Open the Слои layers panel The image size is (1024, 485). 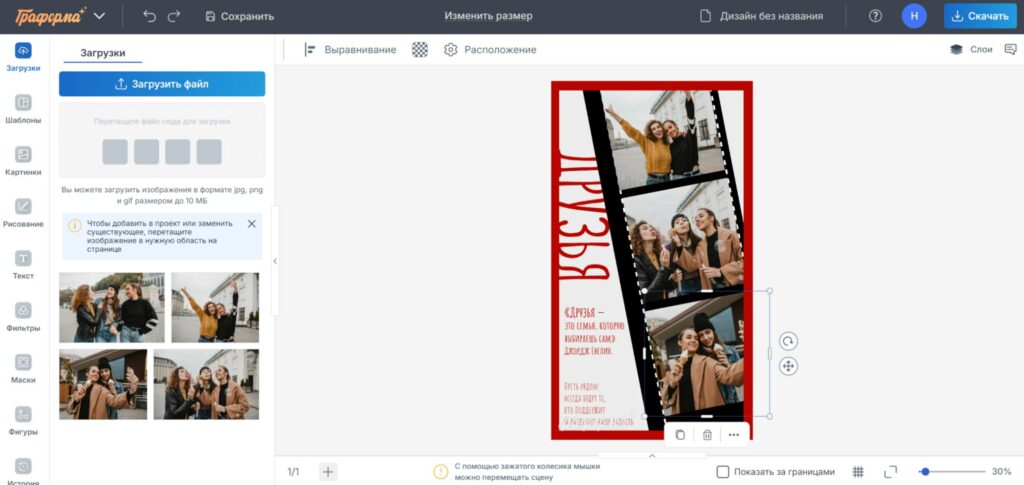pos(970,50)
